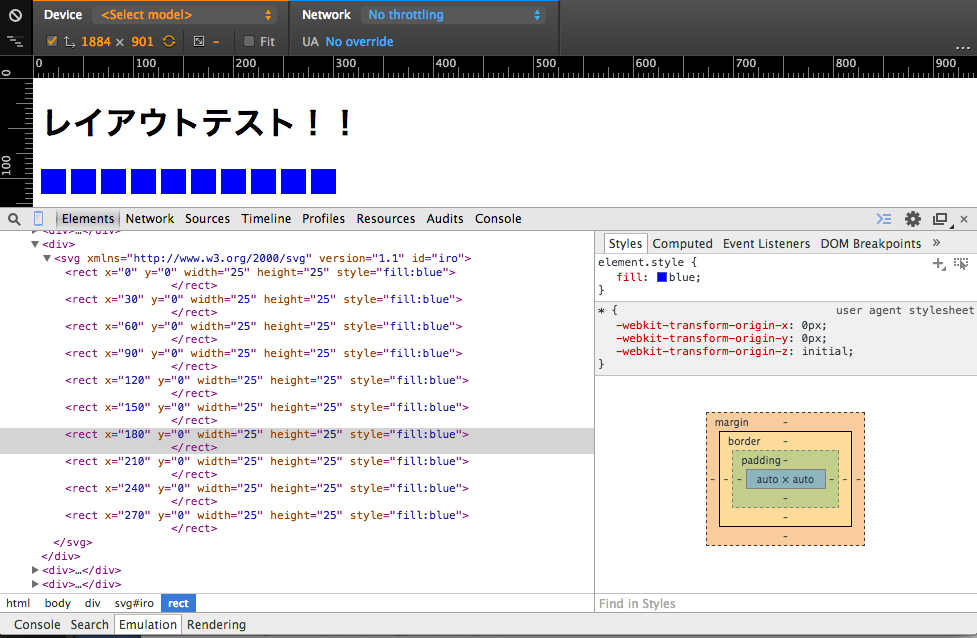The width and height of the screenshot is (977, 638).
Task: Click the rect breadcrumb
Action: click(178, 603)
